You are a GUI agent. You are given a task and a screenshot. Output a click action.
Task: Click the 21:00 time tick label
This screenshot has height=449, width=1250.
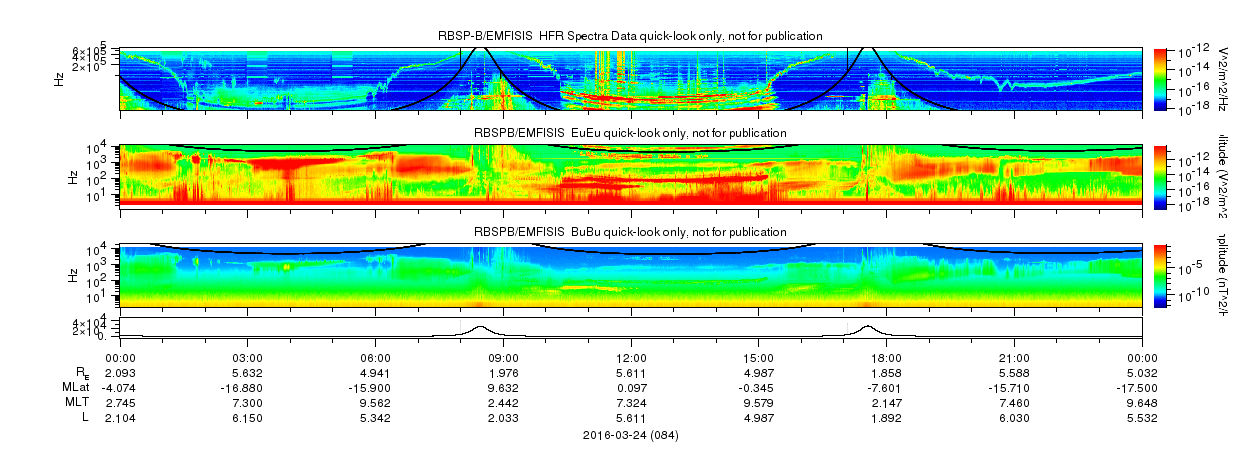1014,357
